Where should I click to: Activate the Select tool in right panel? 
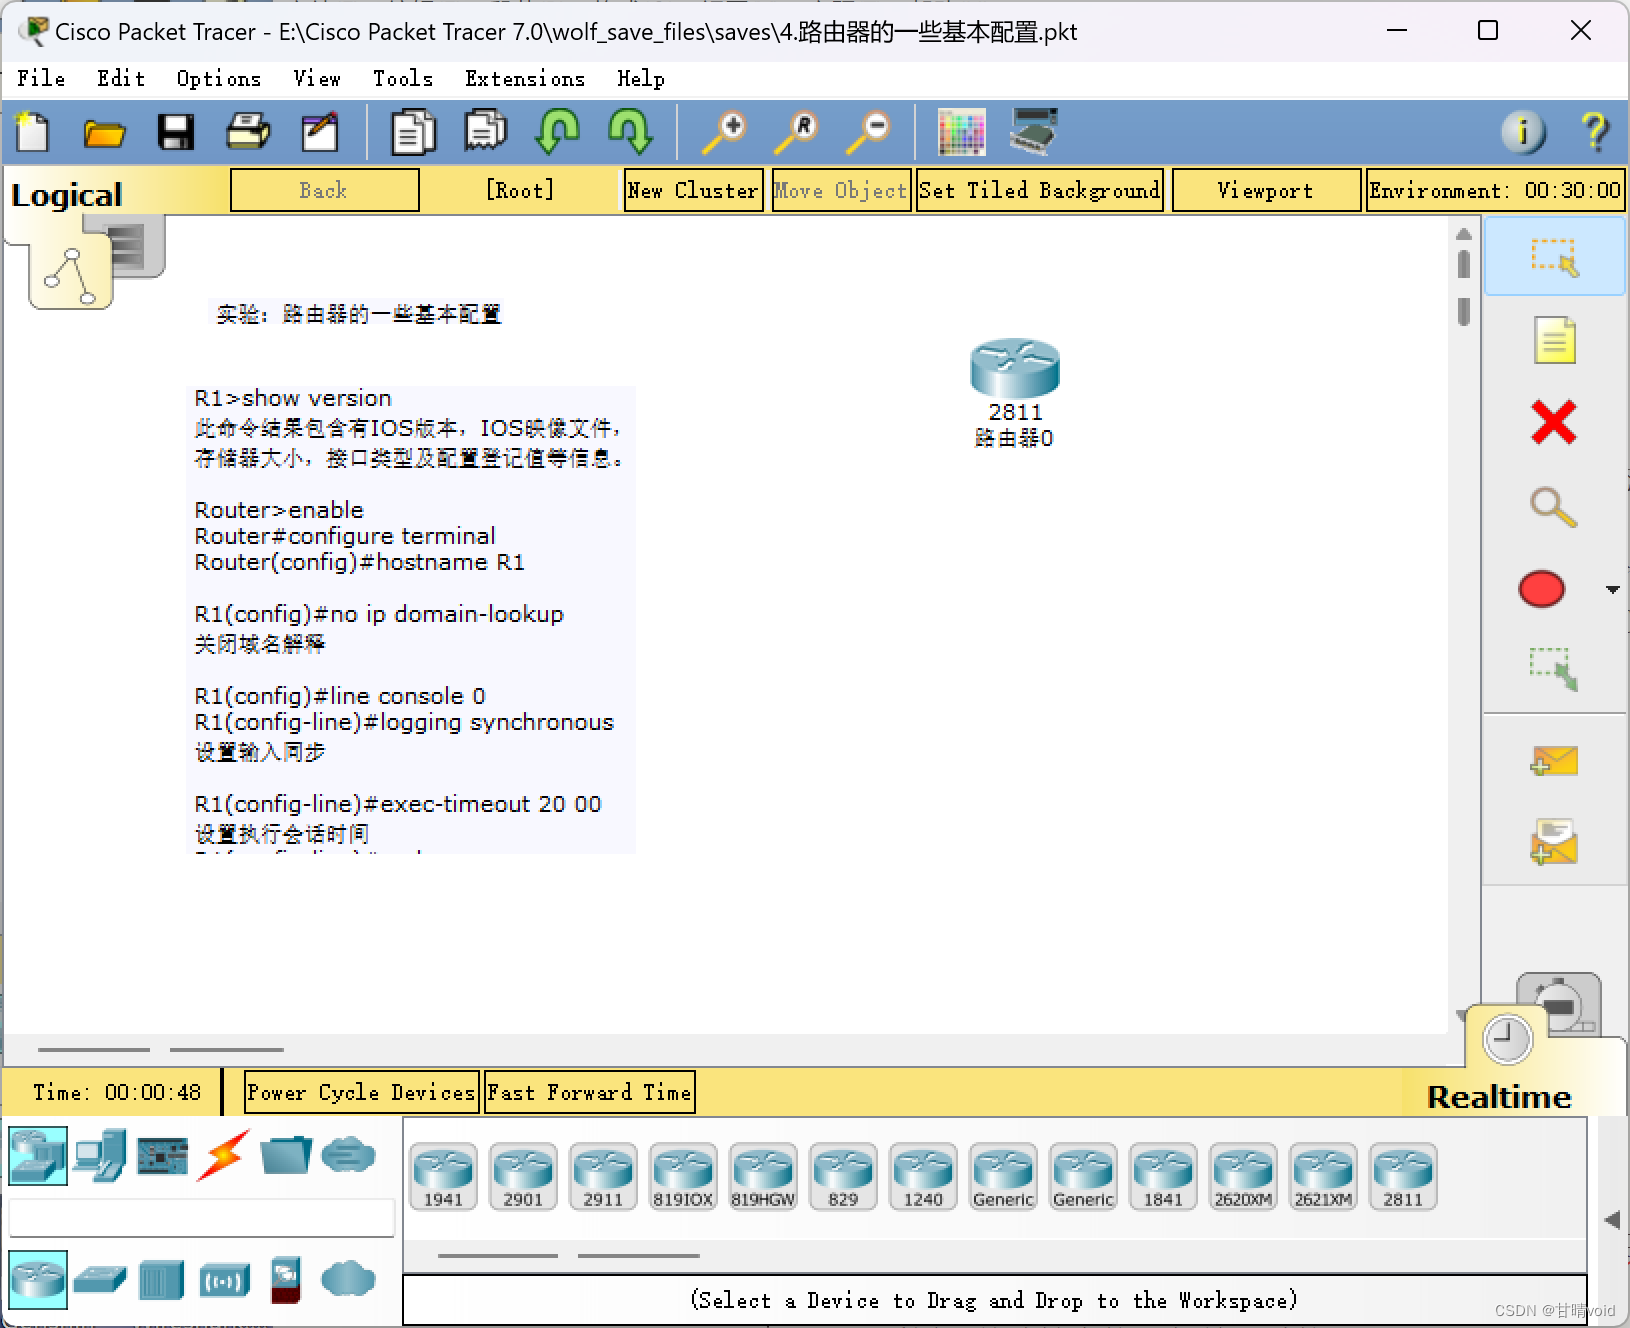1555,257
